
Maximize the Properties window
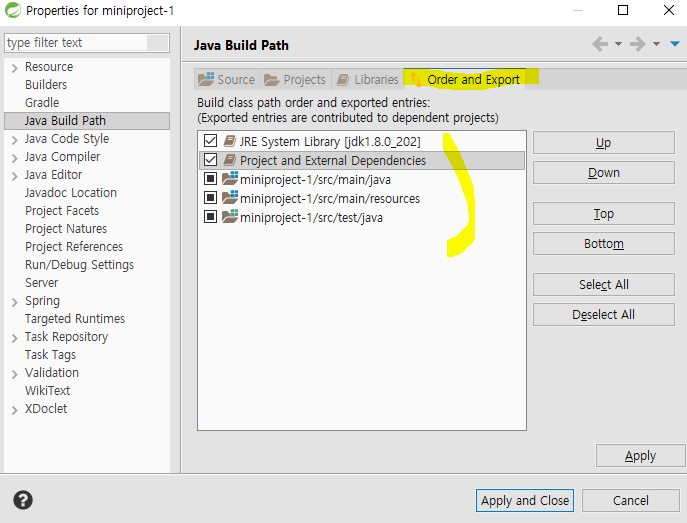point(623,10)
